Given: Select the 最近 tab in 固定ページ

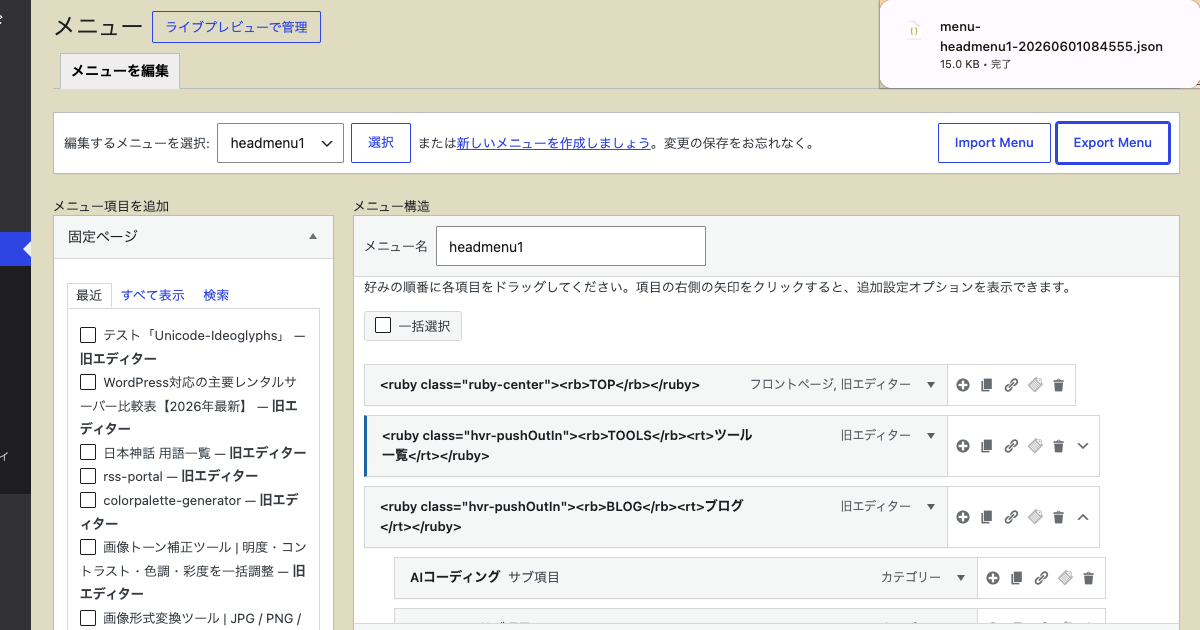Looking at the screenshot, I should [89, 295].
